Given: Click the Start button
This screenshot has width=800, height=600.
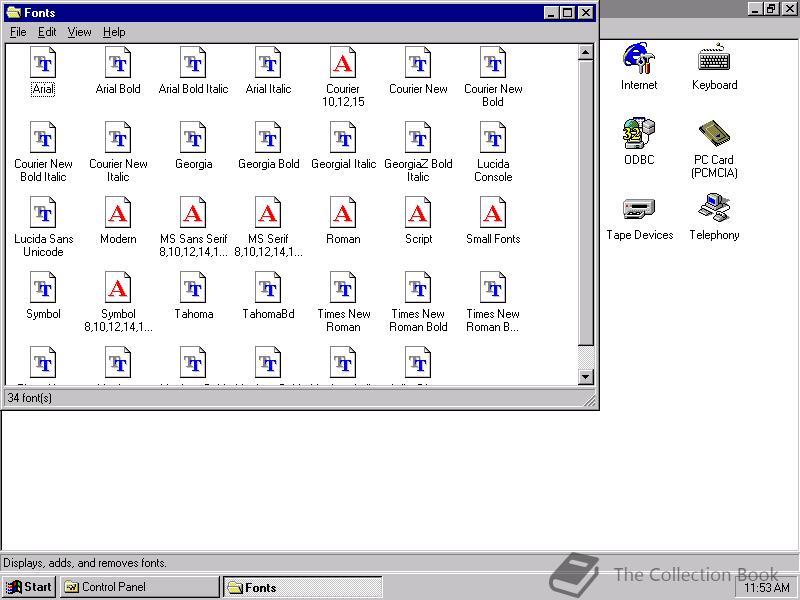Looking at the screenshot, I should [29, 587].
